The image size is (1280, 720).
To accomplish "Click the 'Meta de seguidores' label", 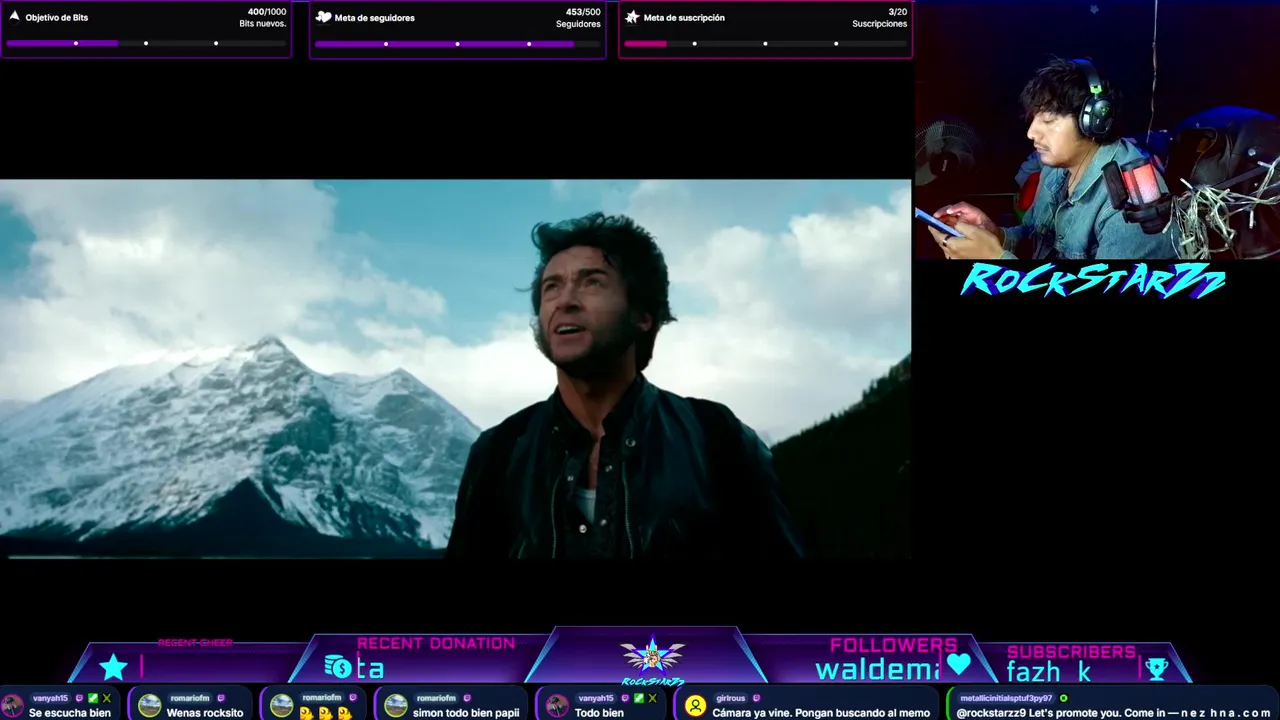I will click(x=374, y=18).
